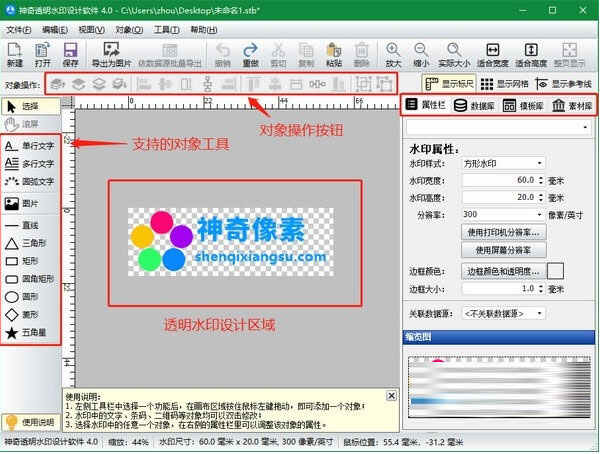The height and width of the screenshot is (454, 600).
Task: Switch to the 模板库 tab
Action: pyautogui.click(x=523, y=106)
